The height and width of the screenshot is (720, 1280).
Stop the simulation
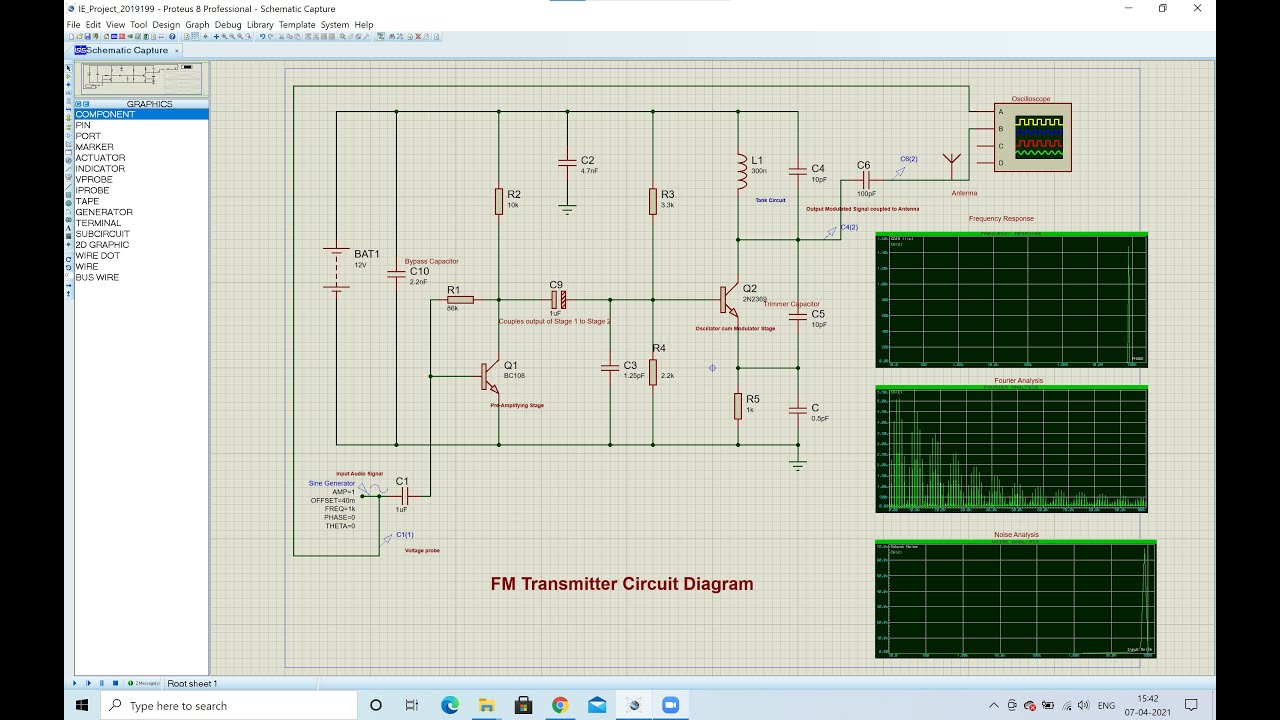tap(115, 683)
